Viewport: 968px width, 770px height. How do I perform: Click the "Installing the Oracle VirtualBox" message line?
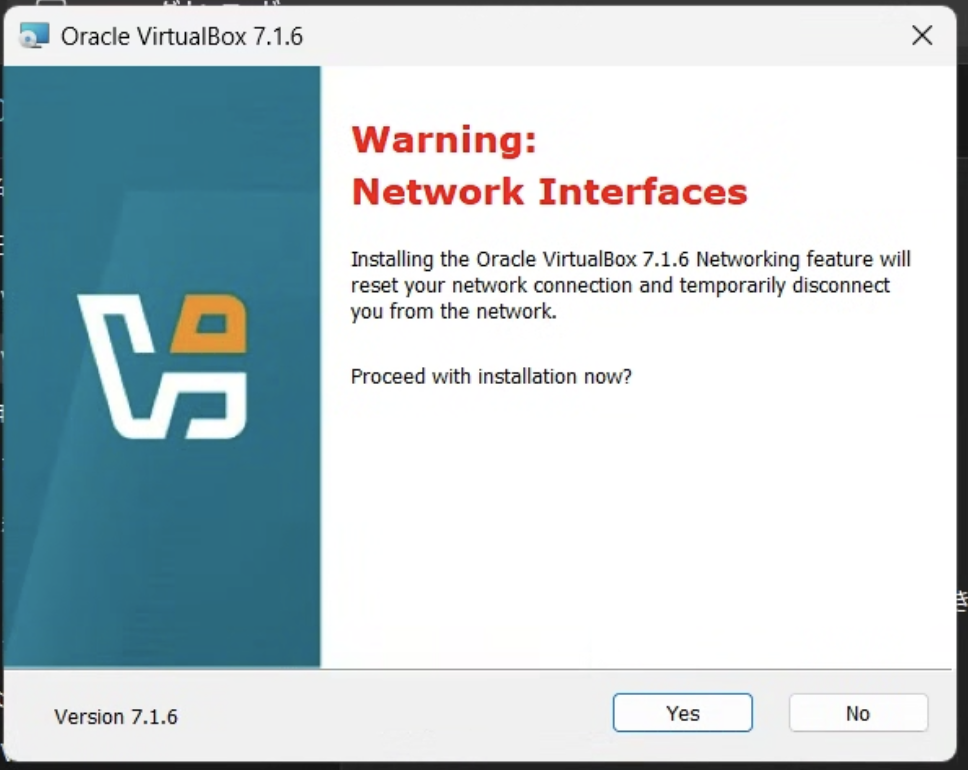tap(631, 259)
